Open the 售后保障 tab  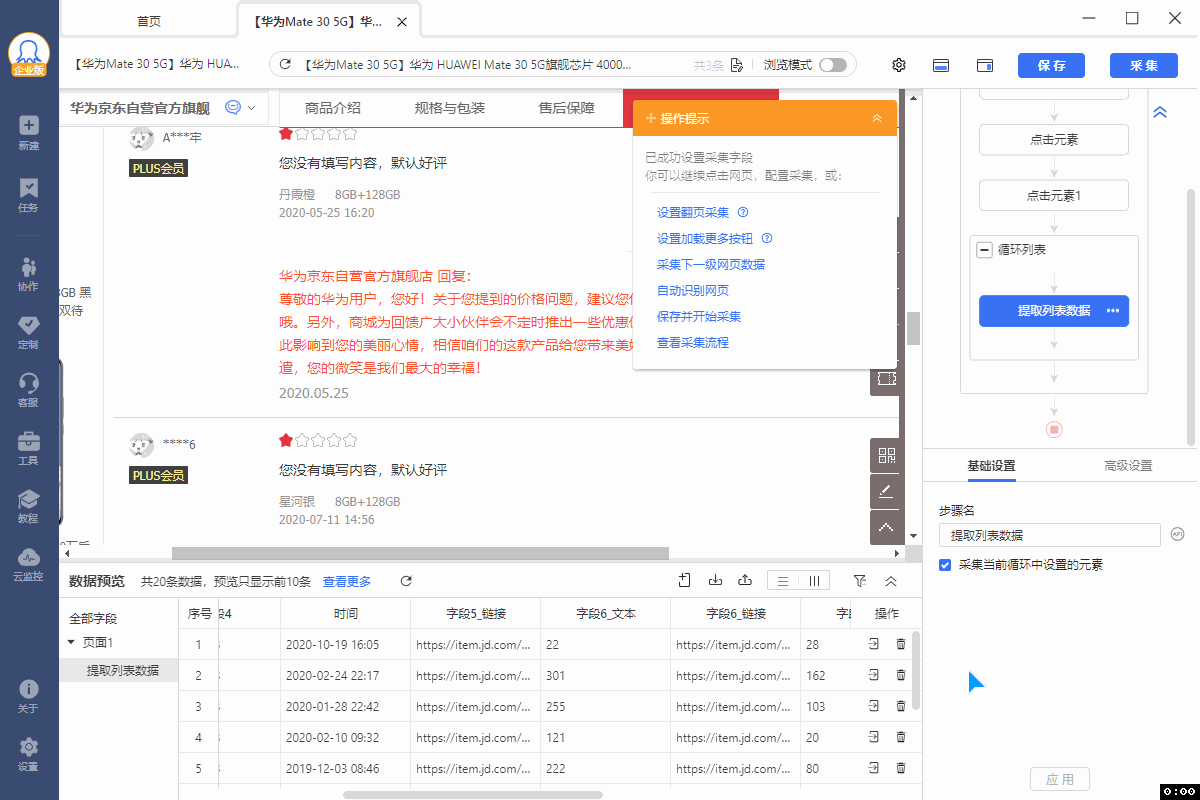click(x=567, y=108)
